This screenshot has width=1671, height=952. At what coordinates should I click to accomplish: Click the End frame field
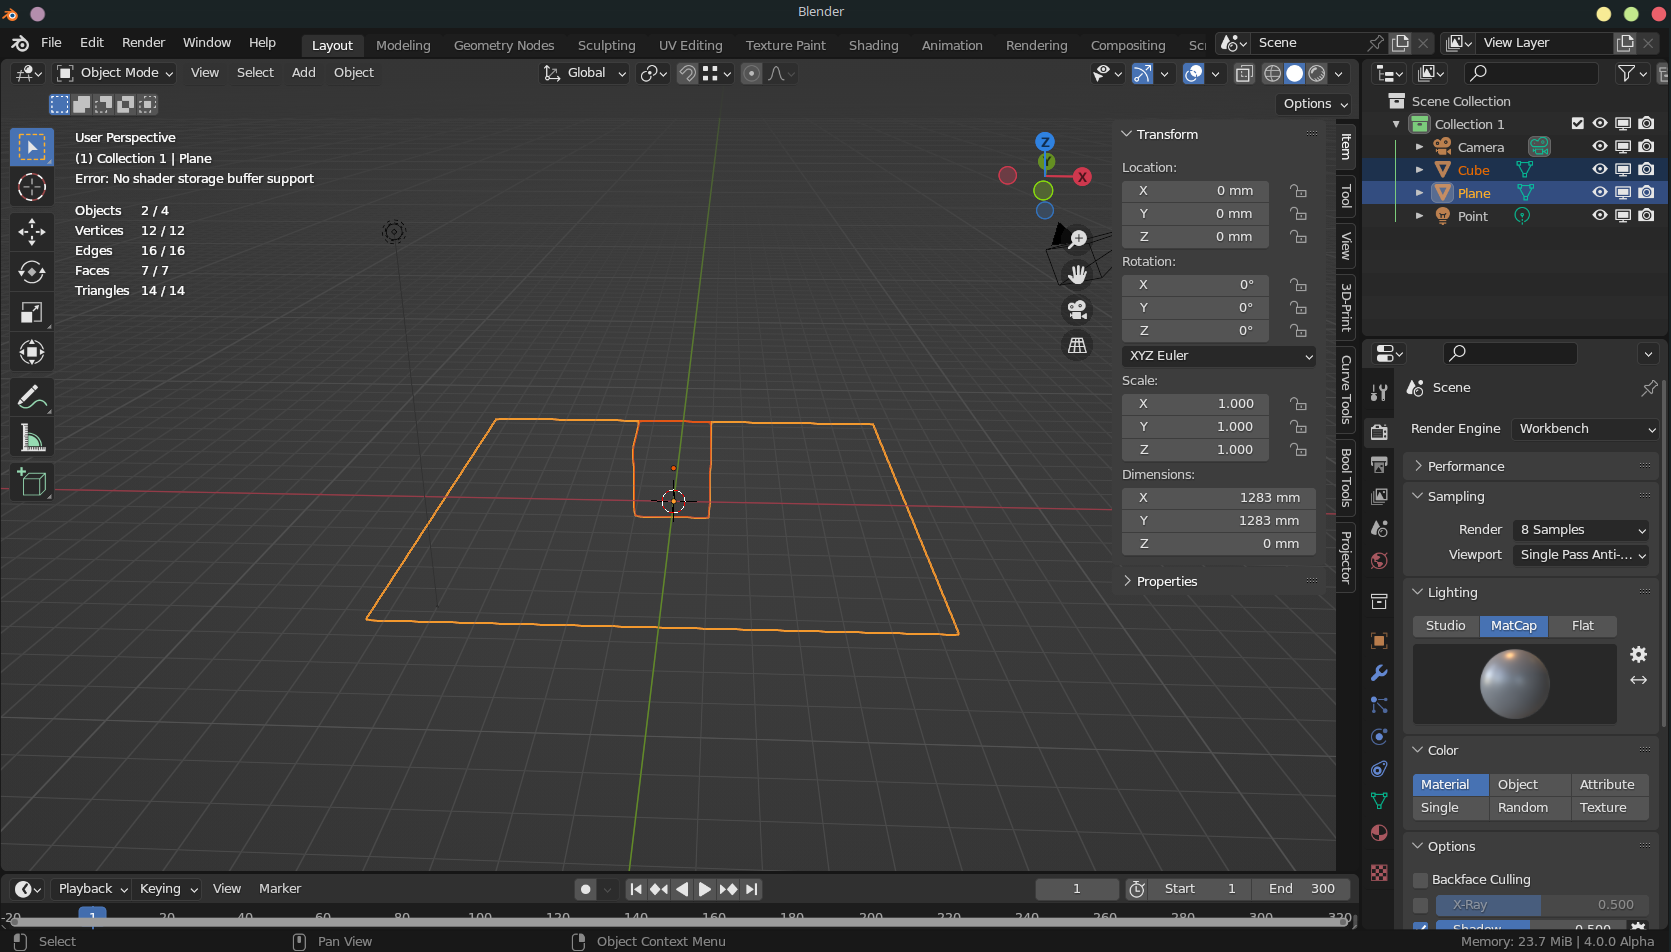tap(1302, 889)
